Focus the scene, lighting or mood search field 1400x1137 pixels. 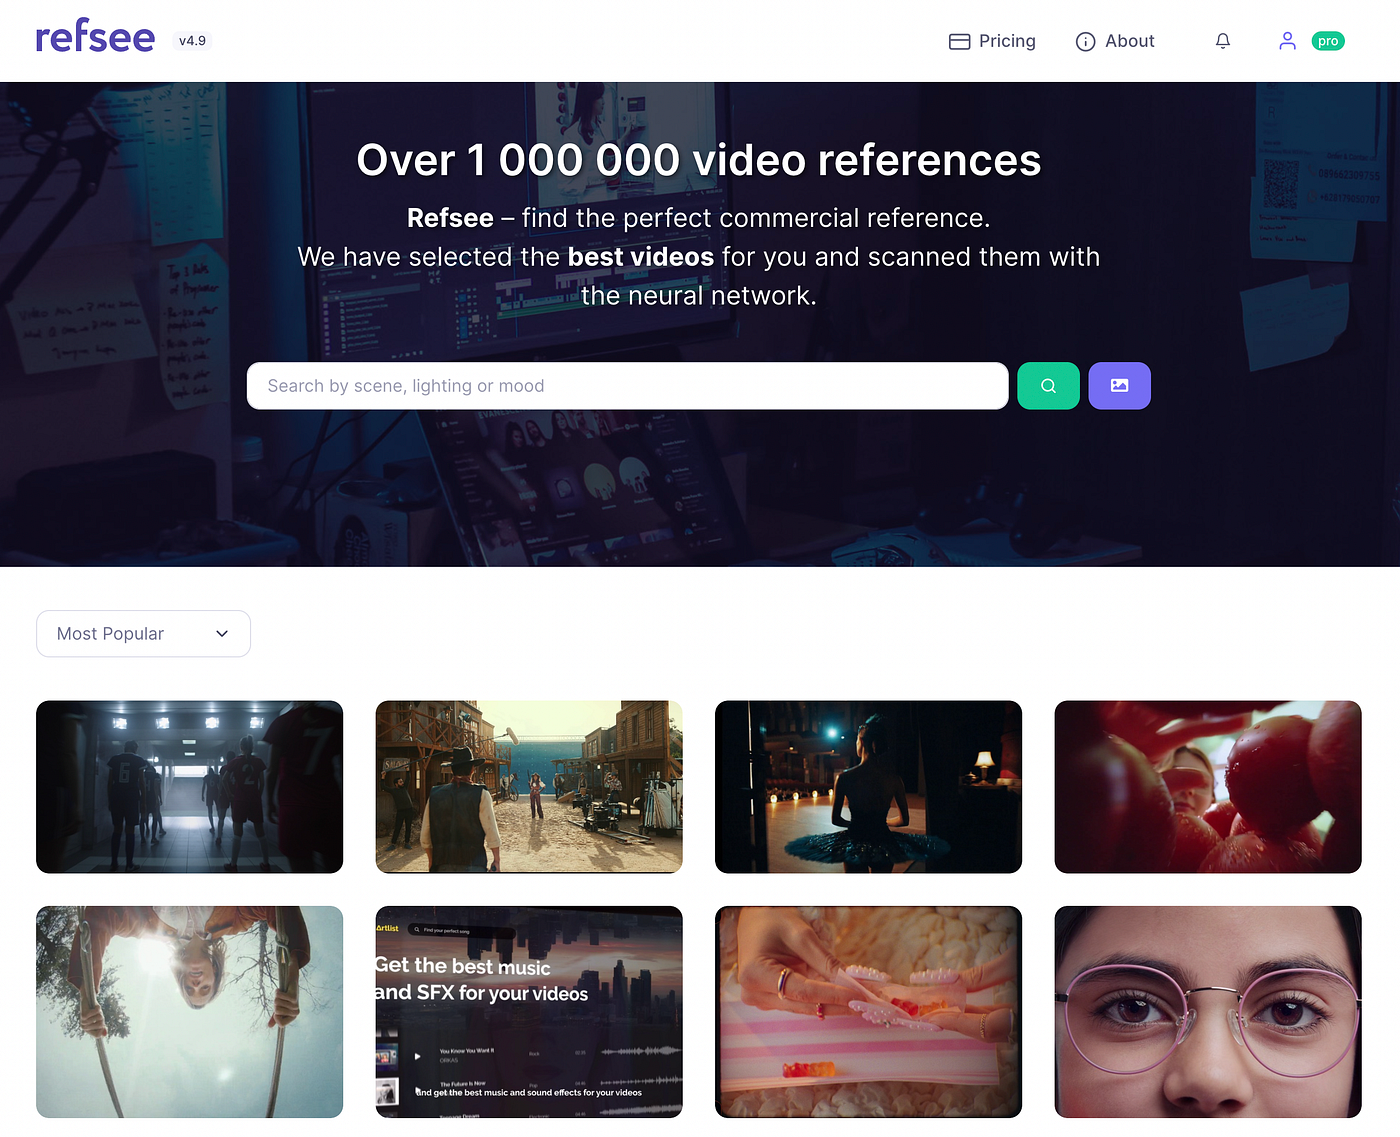point(628,386)
